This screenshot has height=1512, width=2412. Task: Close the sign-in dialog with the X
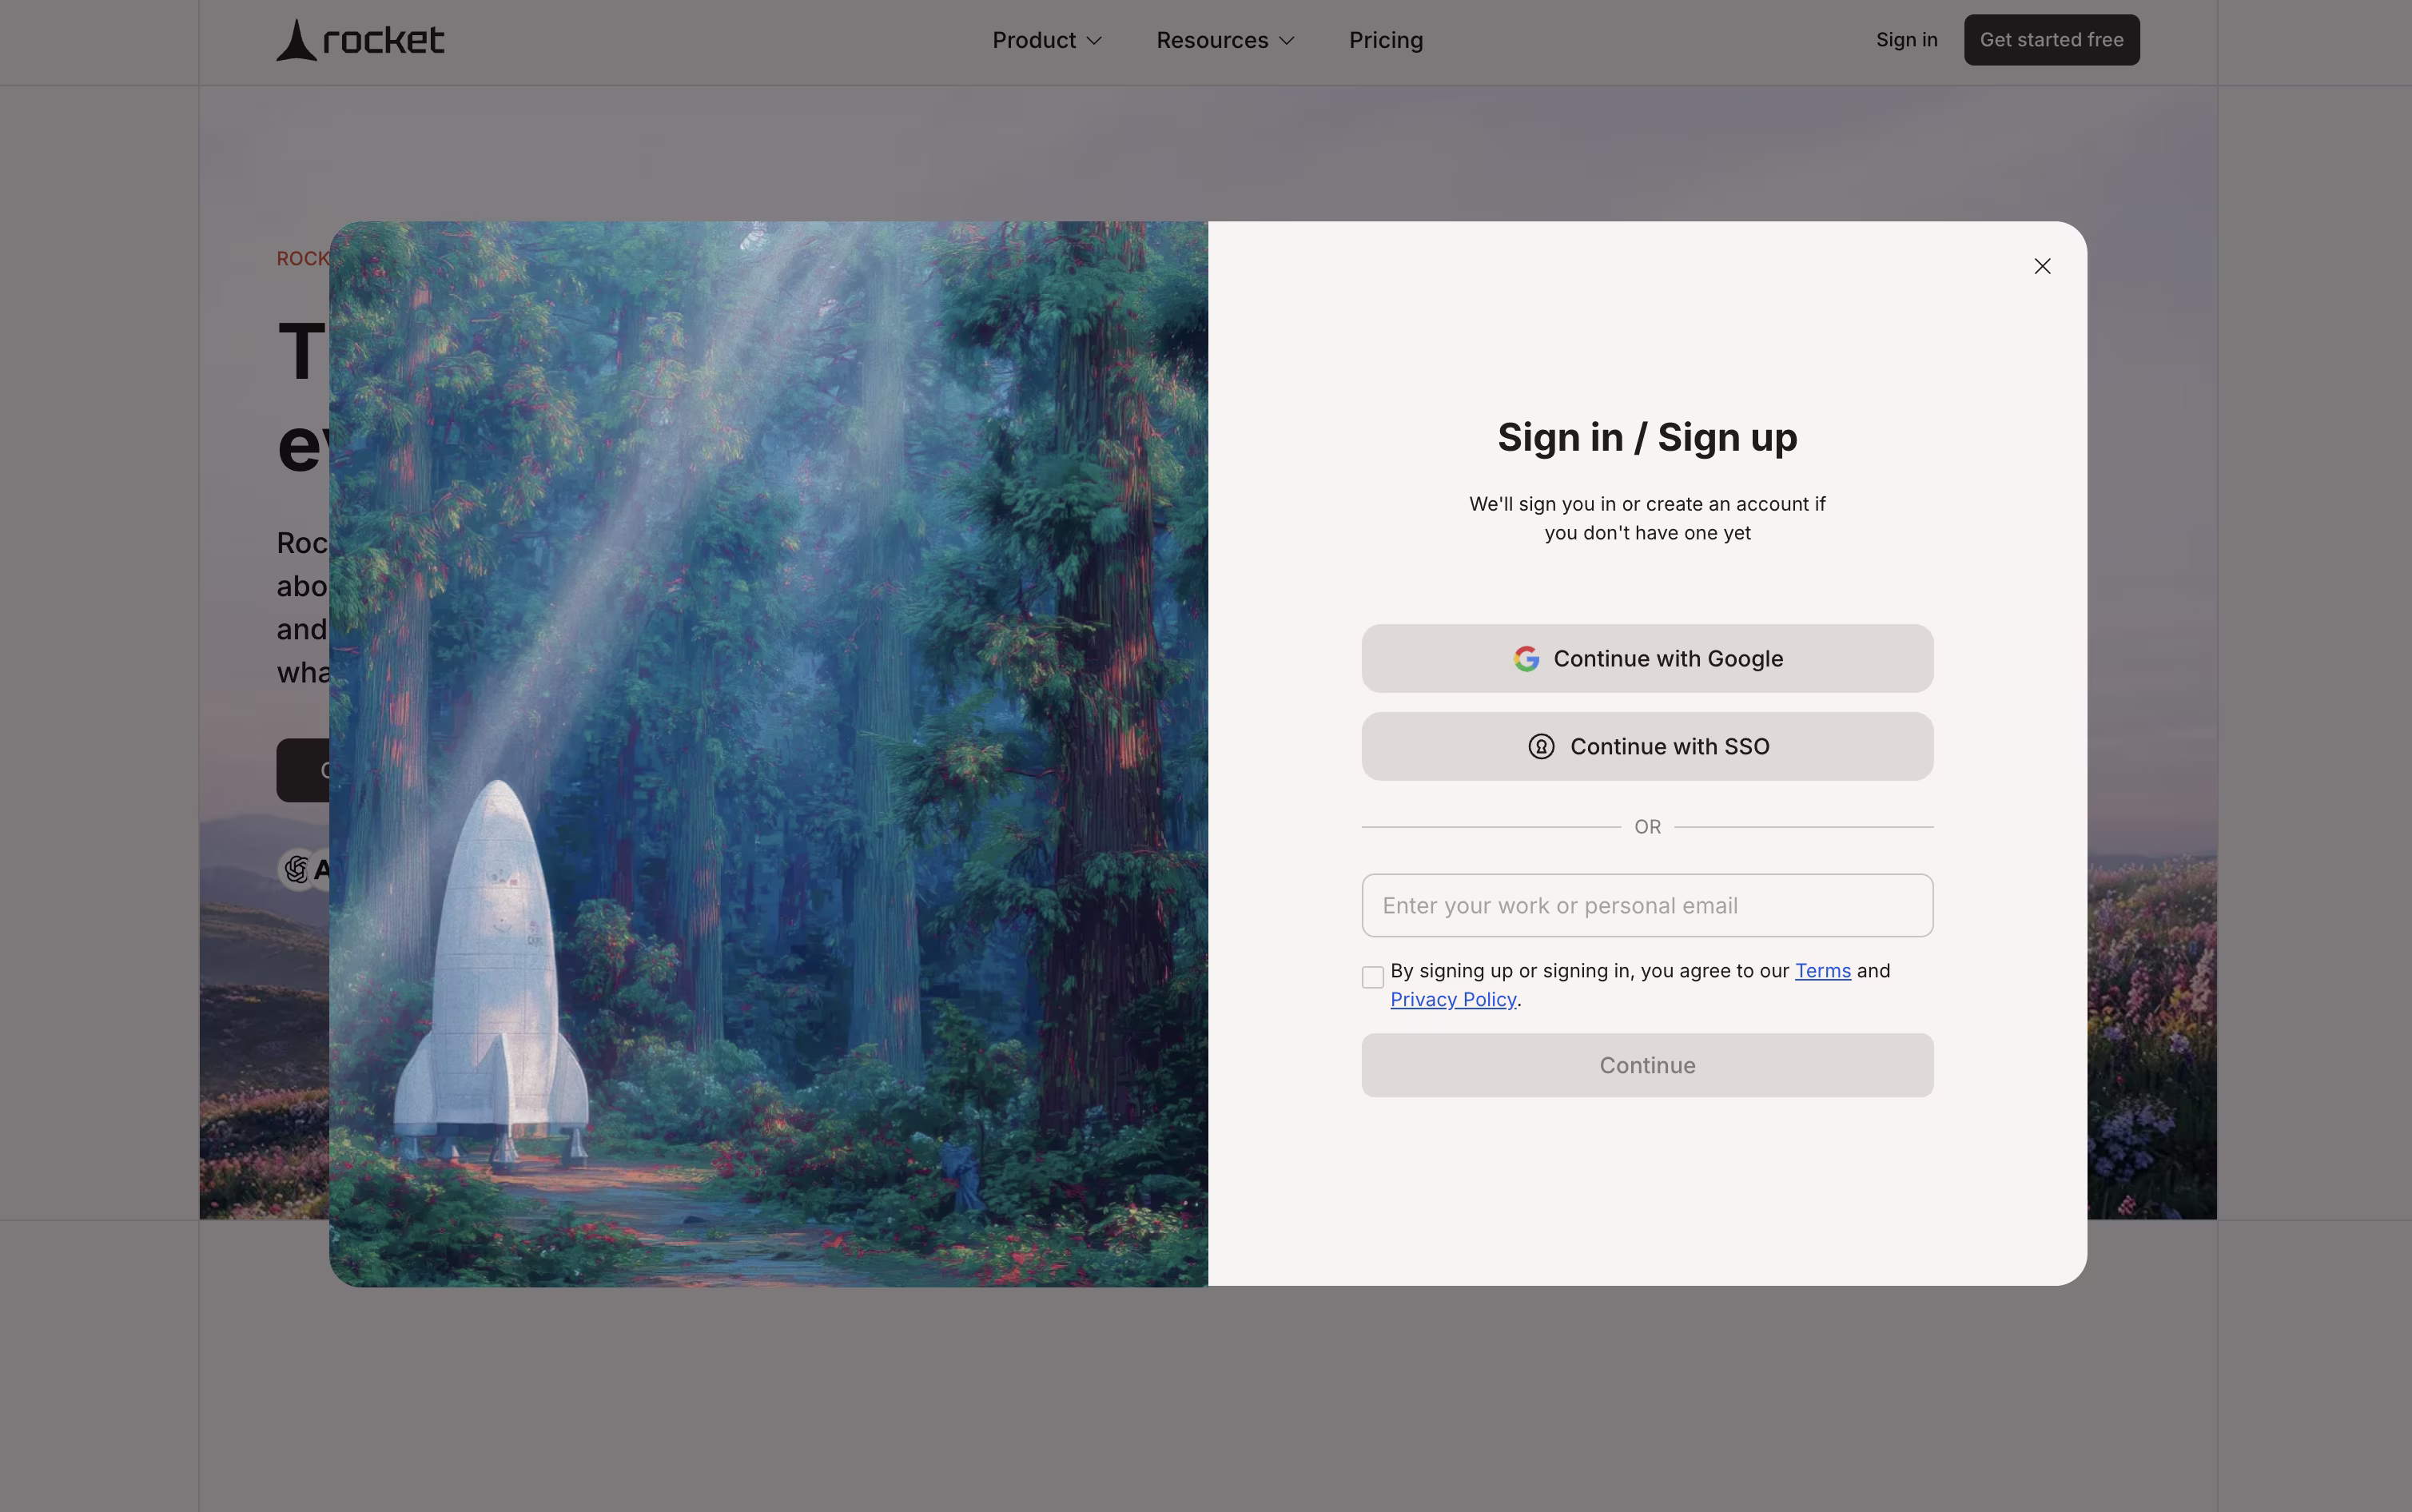coord(2042,266)
